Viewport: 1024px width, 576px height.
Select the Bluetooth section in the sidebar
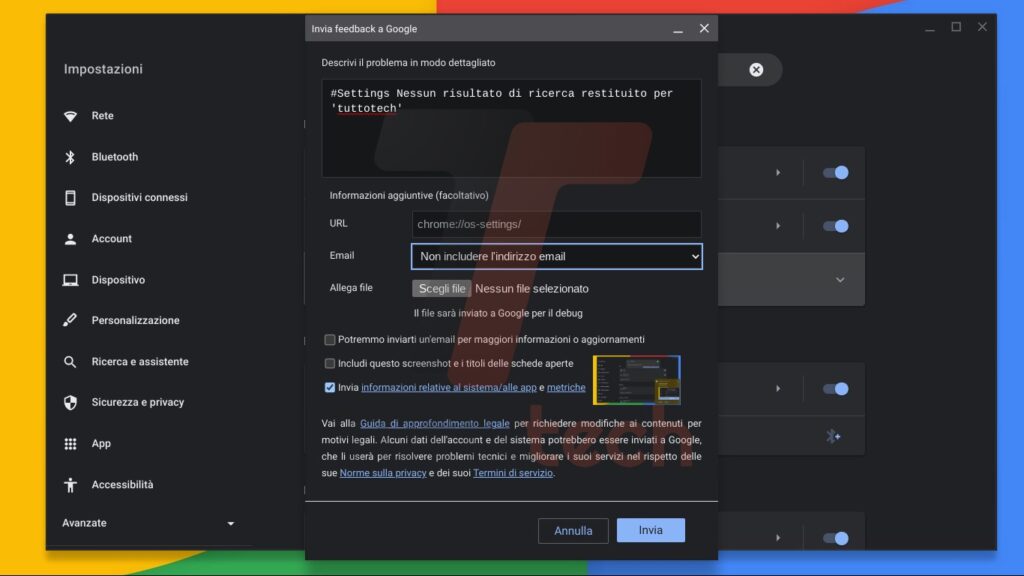(x=114, y=156)
